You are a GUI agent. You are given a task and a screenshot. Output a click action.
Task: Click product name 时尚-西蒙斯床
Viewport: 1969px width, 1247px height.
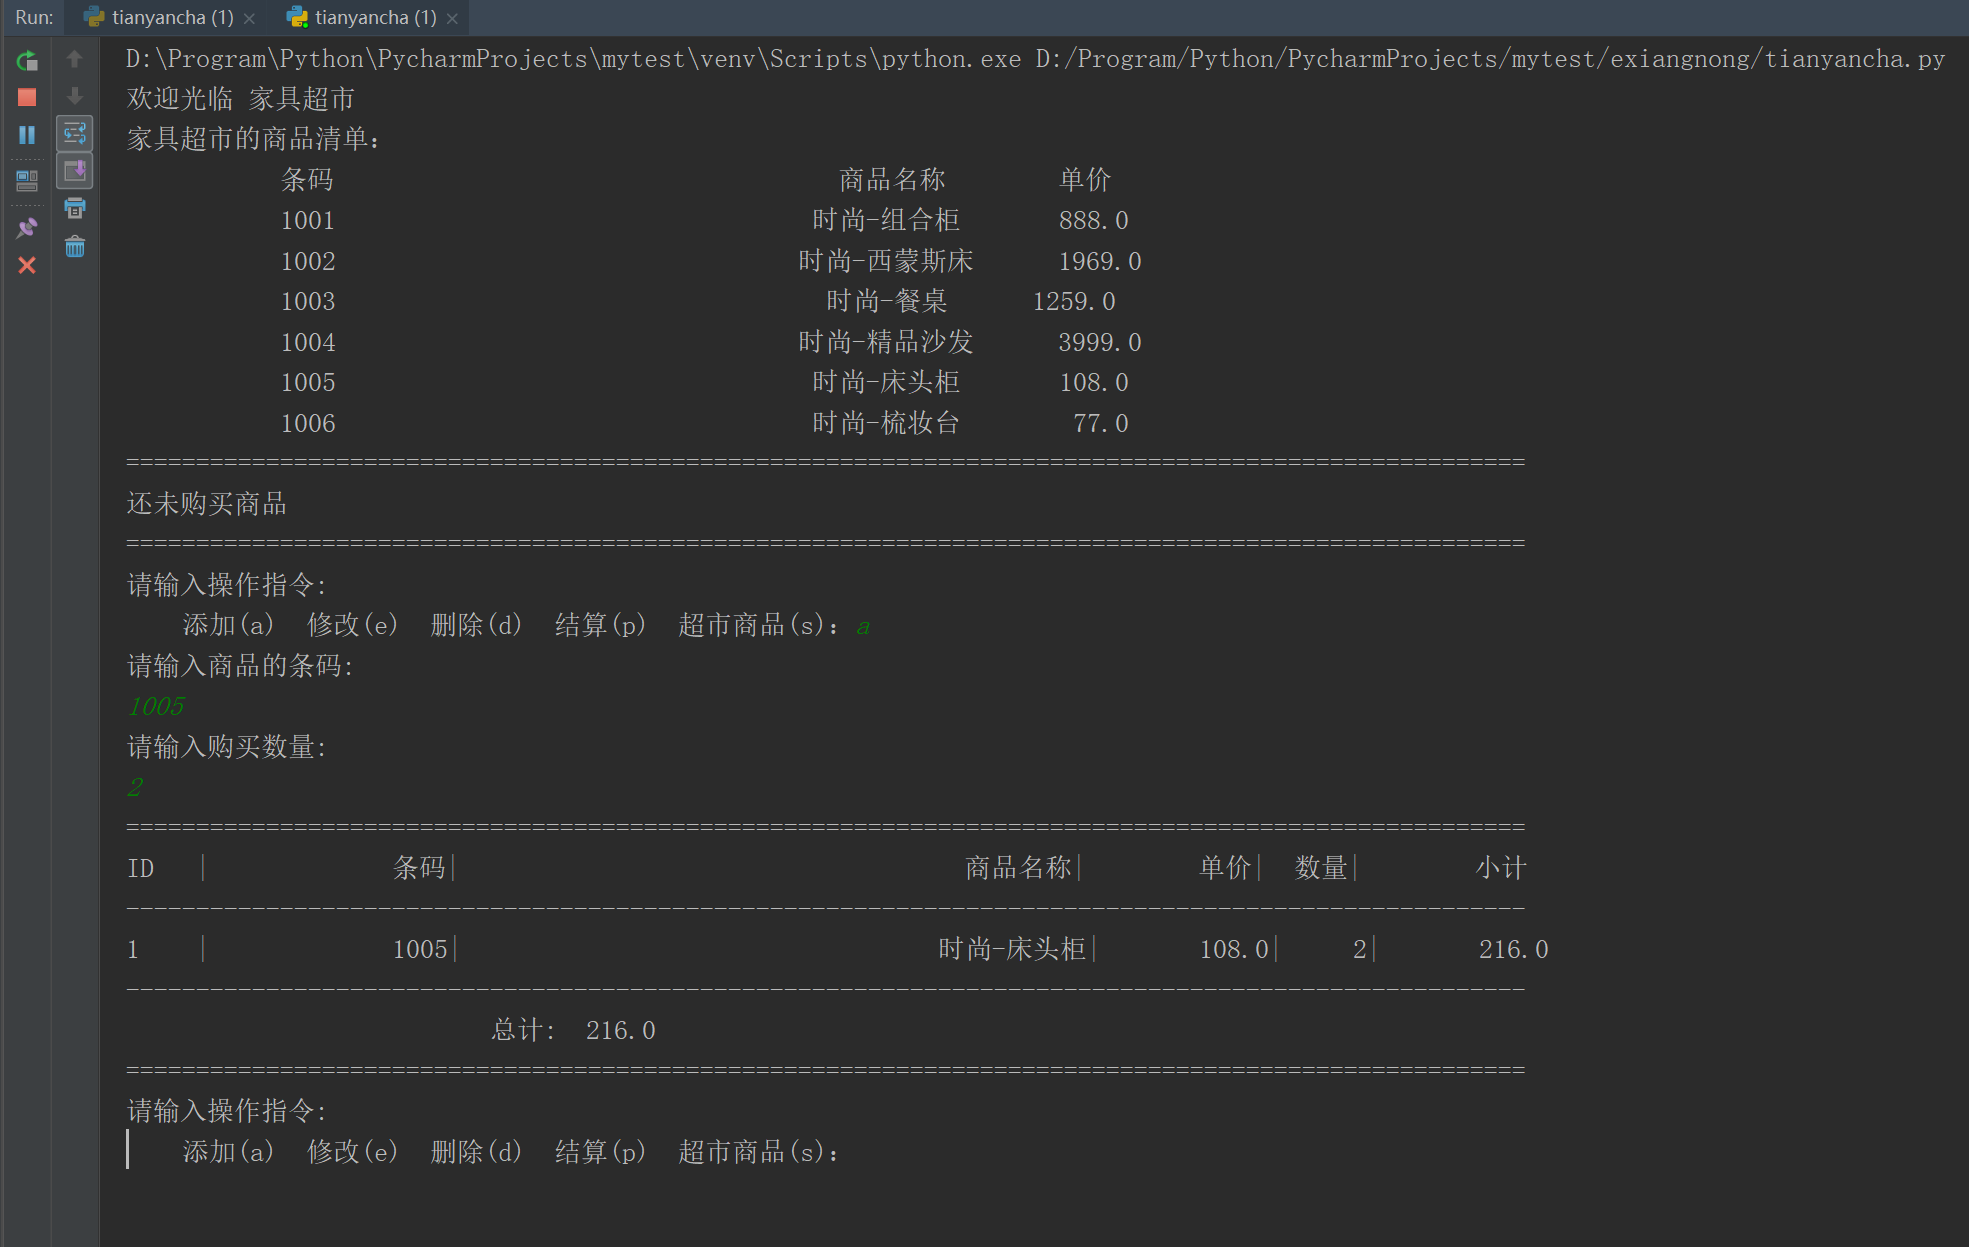click(x=886, y=261)
